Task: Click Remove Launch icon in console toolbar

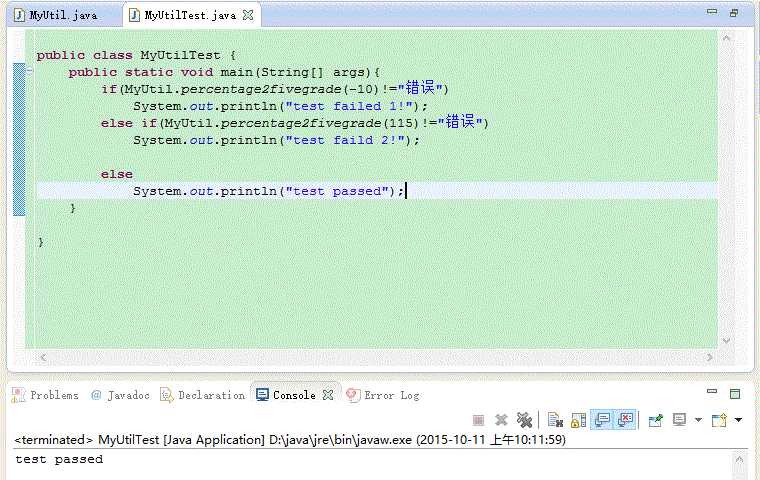Action: [501, 420]
